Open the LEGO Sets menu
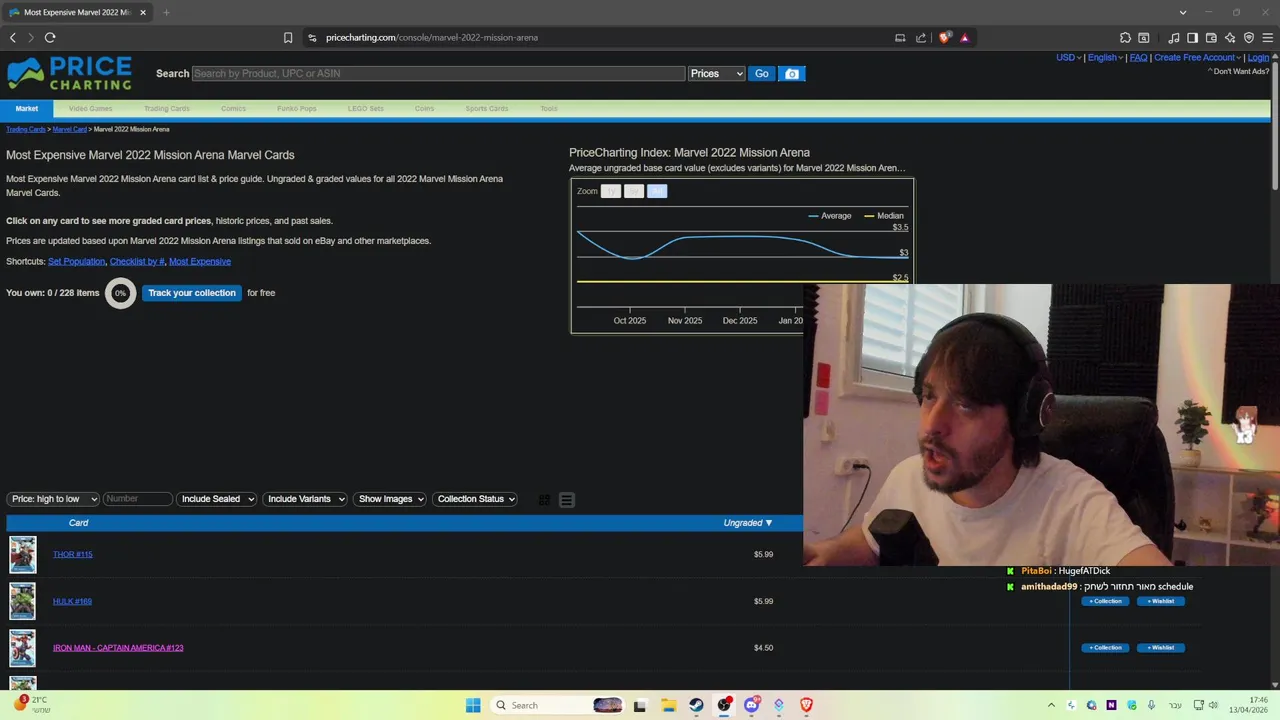Image resolution: width=1280 pixels, height=720 pixels. pos(365,108)
